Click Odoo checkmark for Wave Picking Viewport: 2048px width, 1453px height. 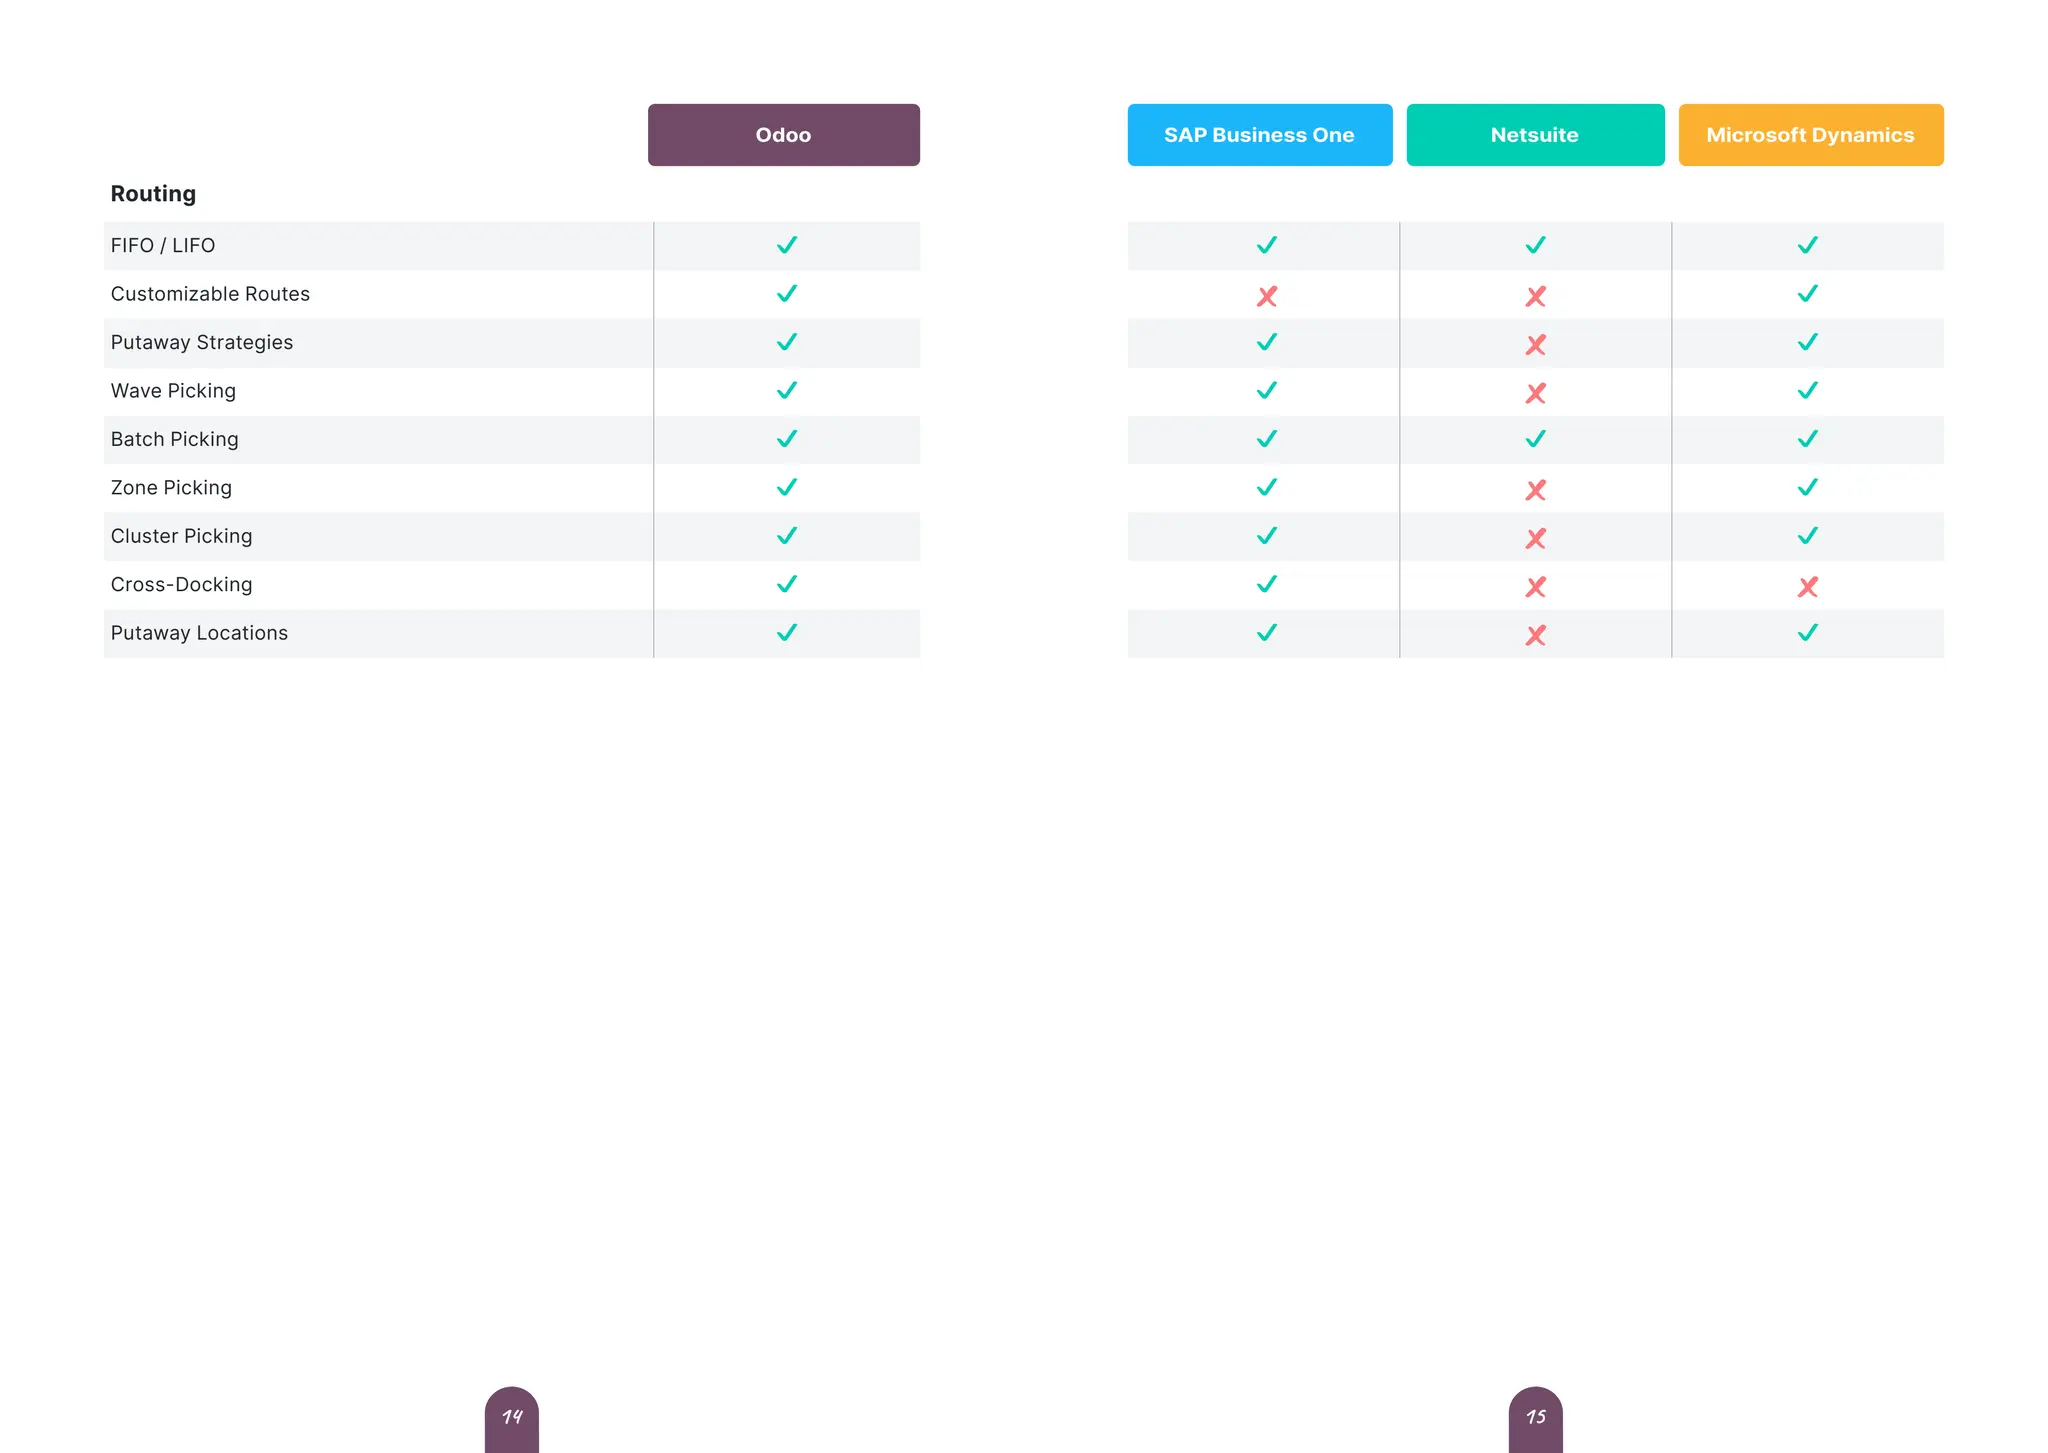[x=787, y=390]
